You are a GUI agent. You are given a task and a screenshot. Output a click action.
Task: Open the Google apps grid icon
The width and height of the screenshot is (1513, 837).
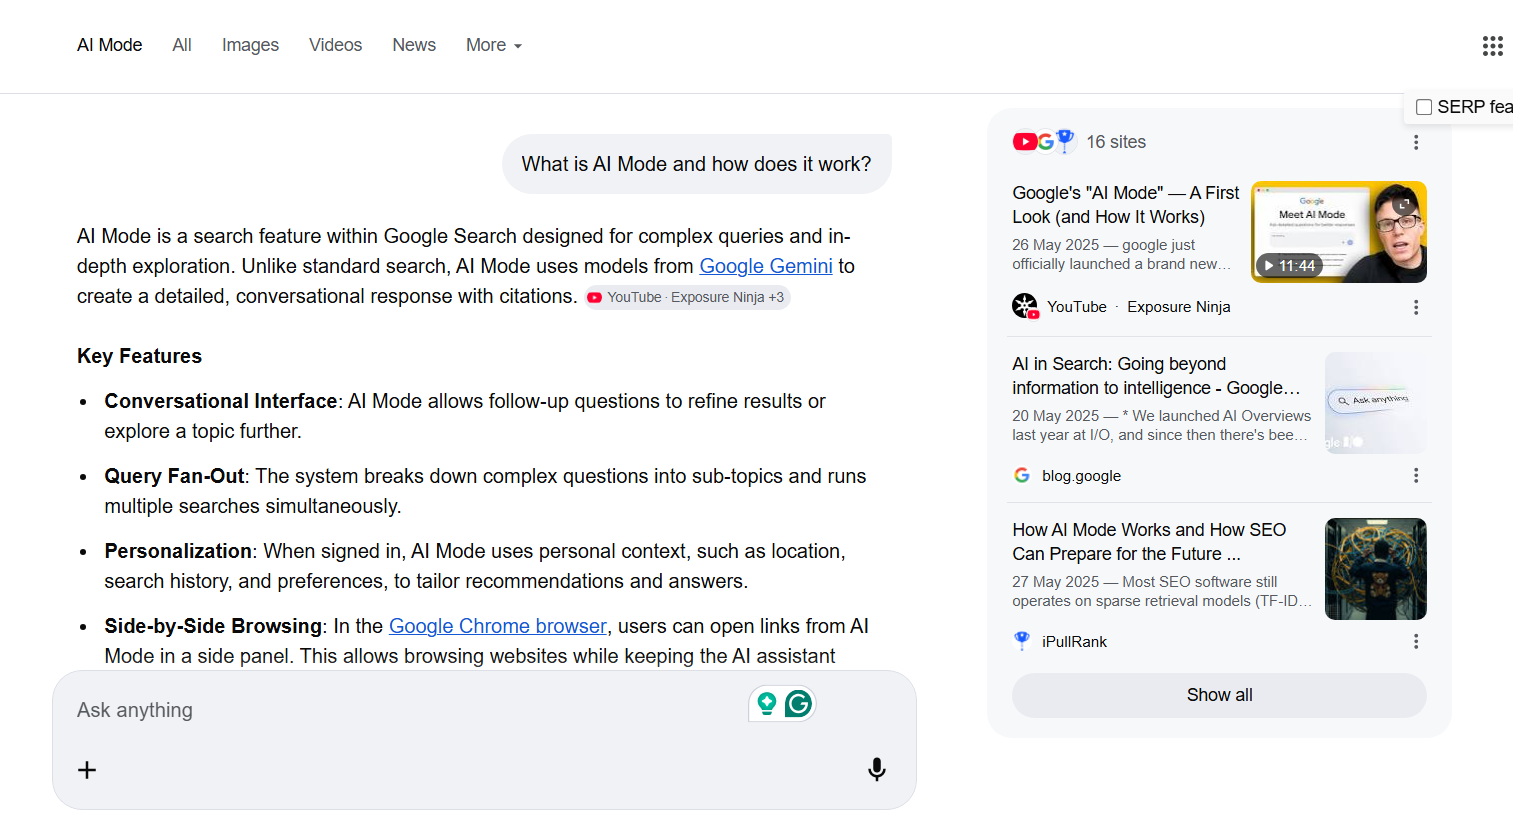point(1492,46)
